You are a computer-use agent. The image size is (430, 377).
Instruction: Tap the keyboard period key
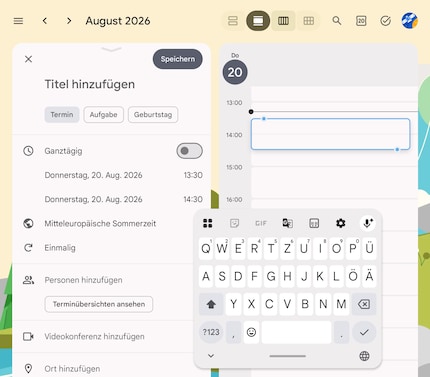point(341,332)
